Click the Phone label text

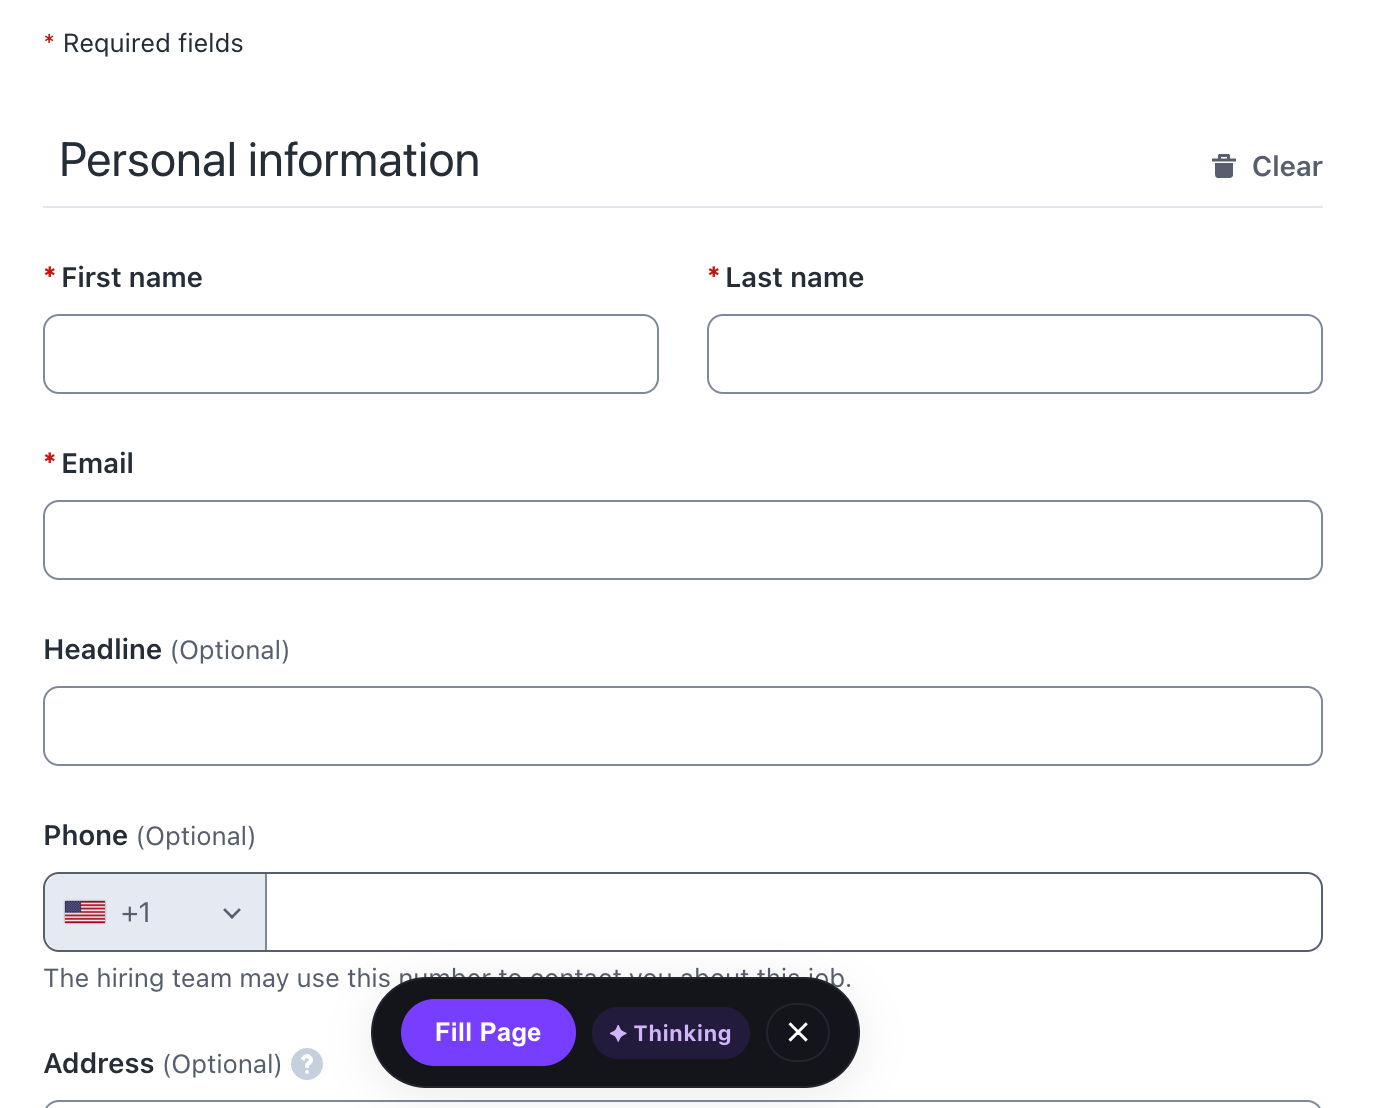click(86, 836)
